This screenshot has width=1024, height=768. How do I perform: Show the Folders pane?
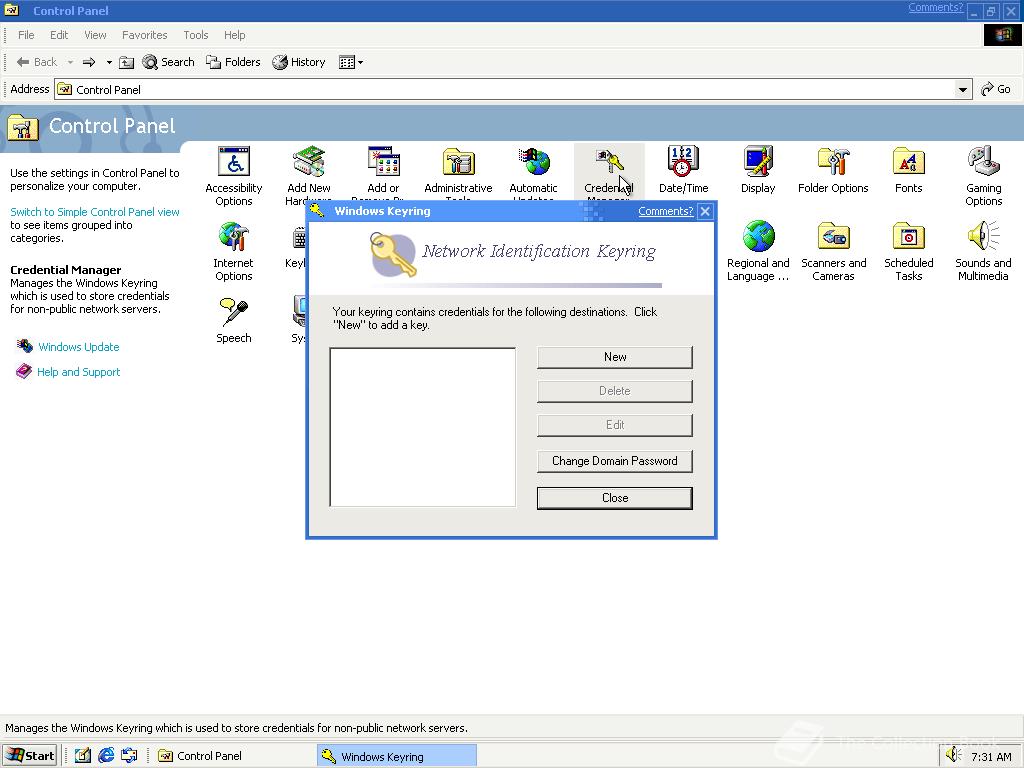coord(233,62)
